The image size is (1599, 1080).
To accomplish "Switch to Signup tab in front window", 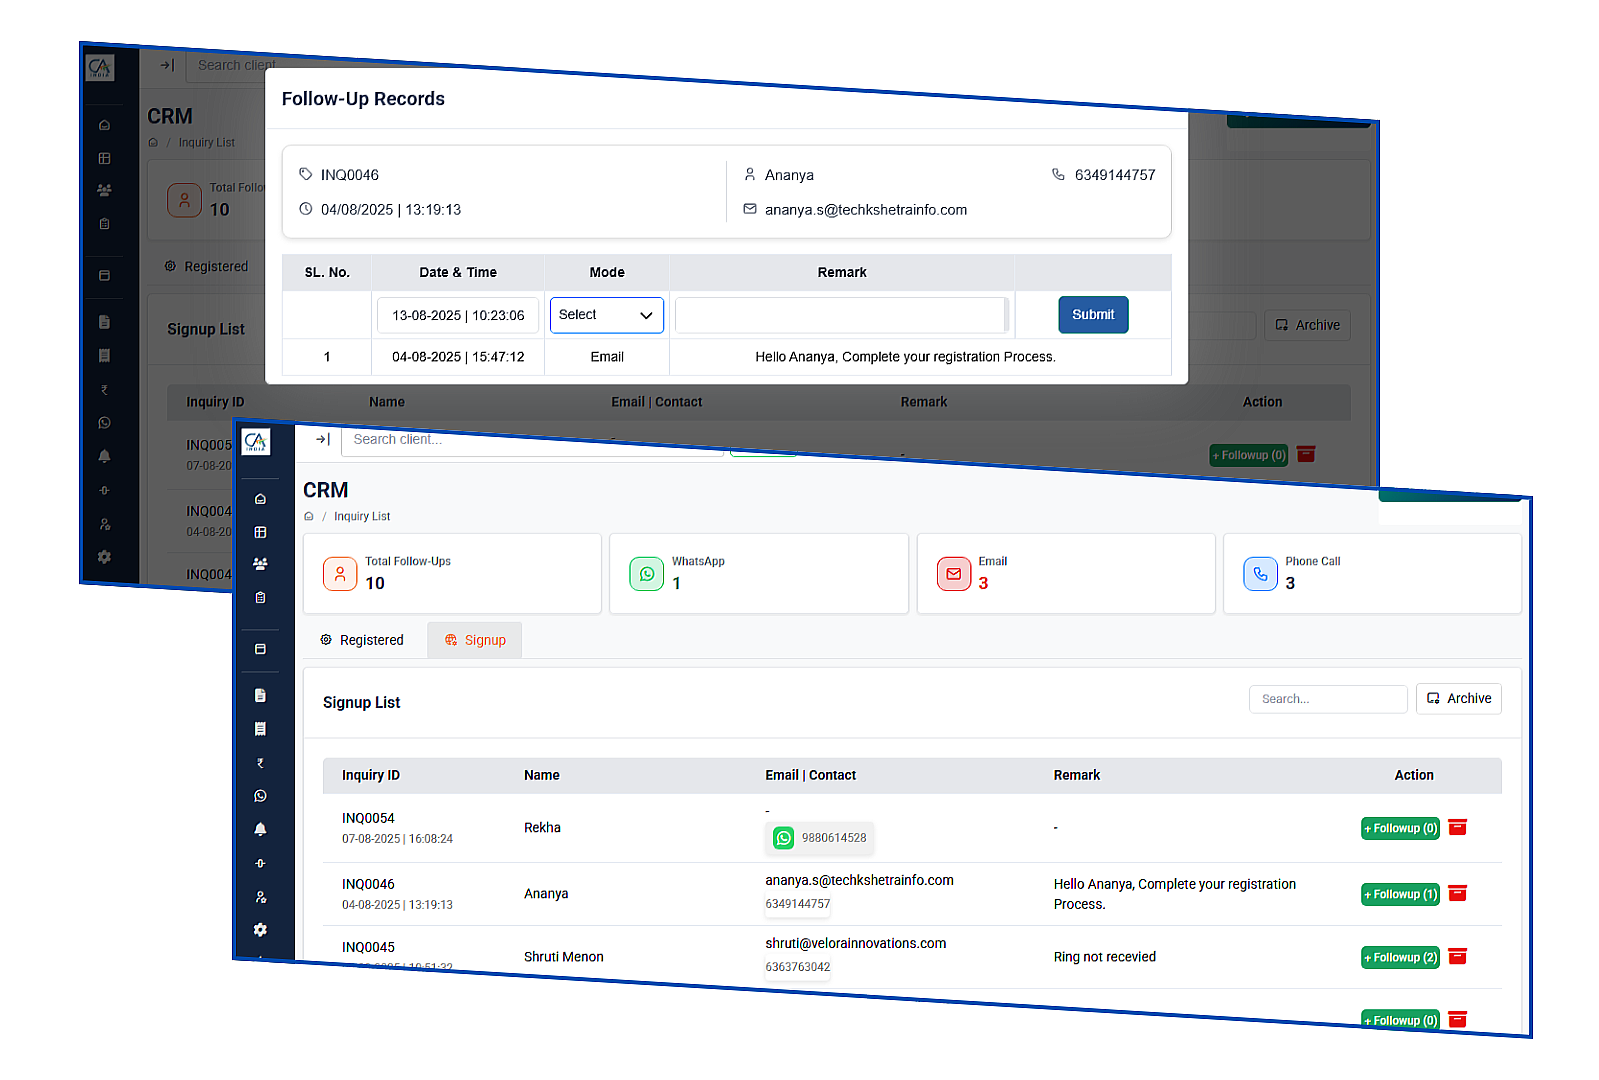I will point(475,640).
